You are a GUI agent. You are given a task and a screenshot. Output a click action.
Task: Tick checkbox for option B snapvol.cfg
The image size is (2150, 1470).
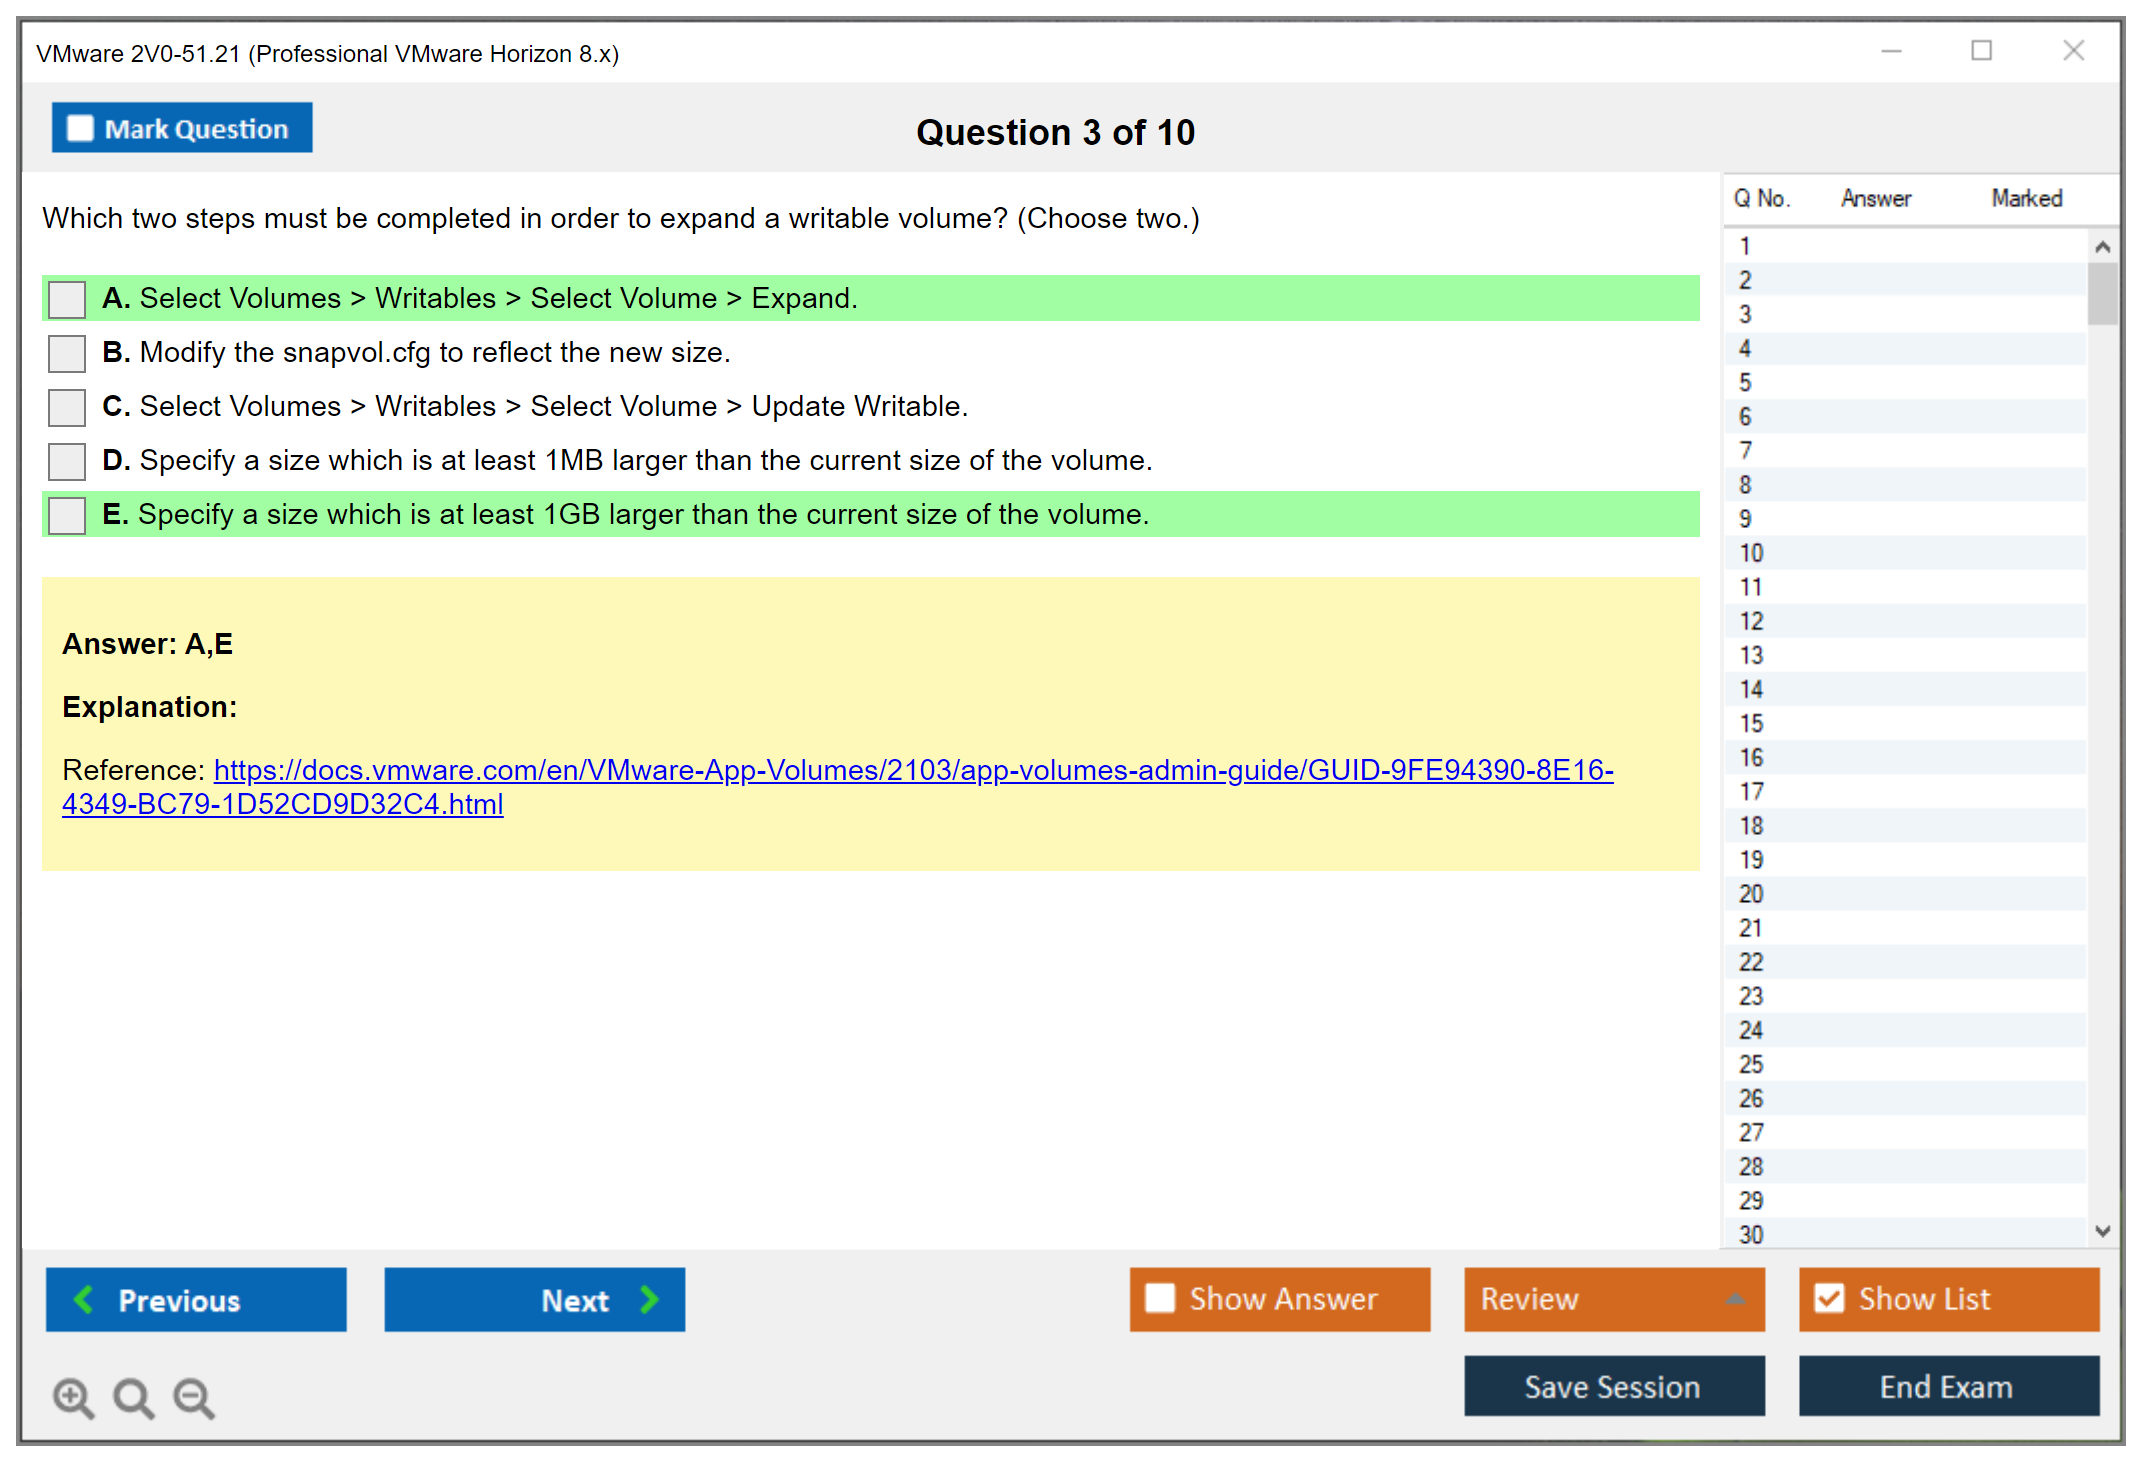click(67, 353)
